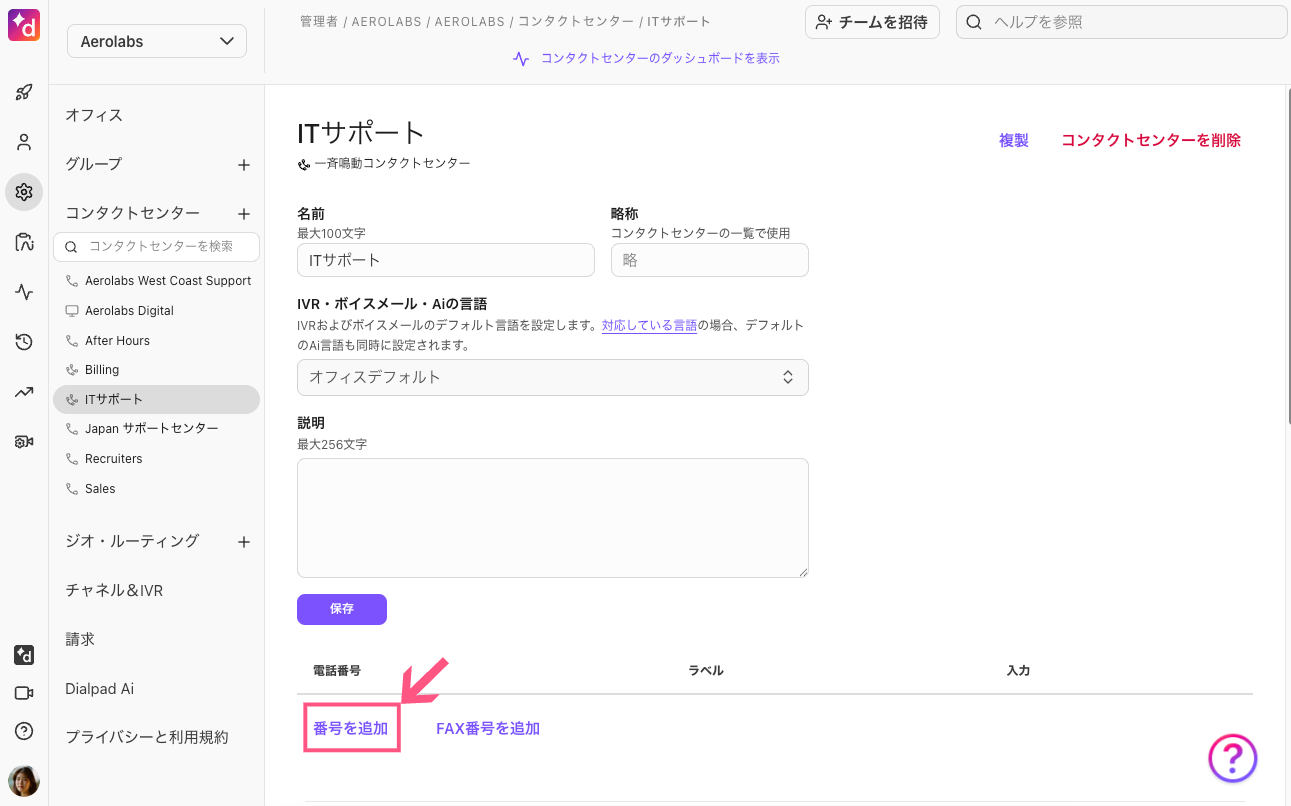This screenshot has width=1291, height=806.
Task: Open the rocket launch icon in sidebar
Action: tap(24, 93)
